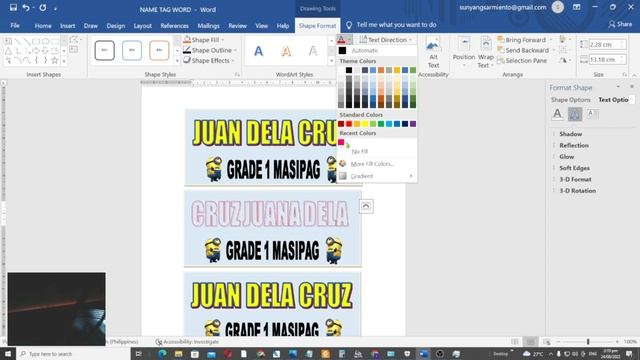Expand the Soft Edges section

[574, 168]
